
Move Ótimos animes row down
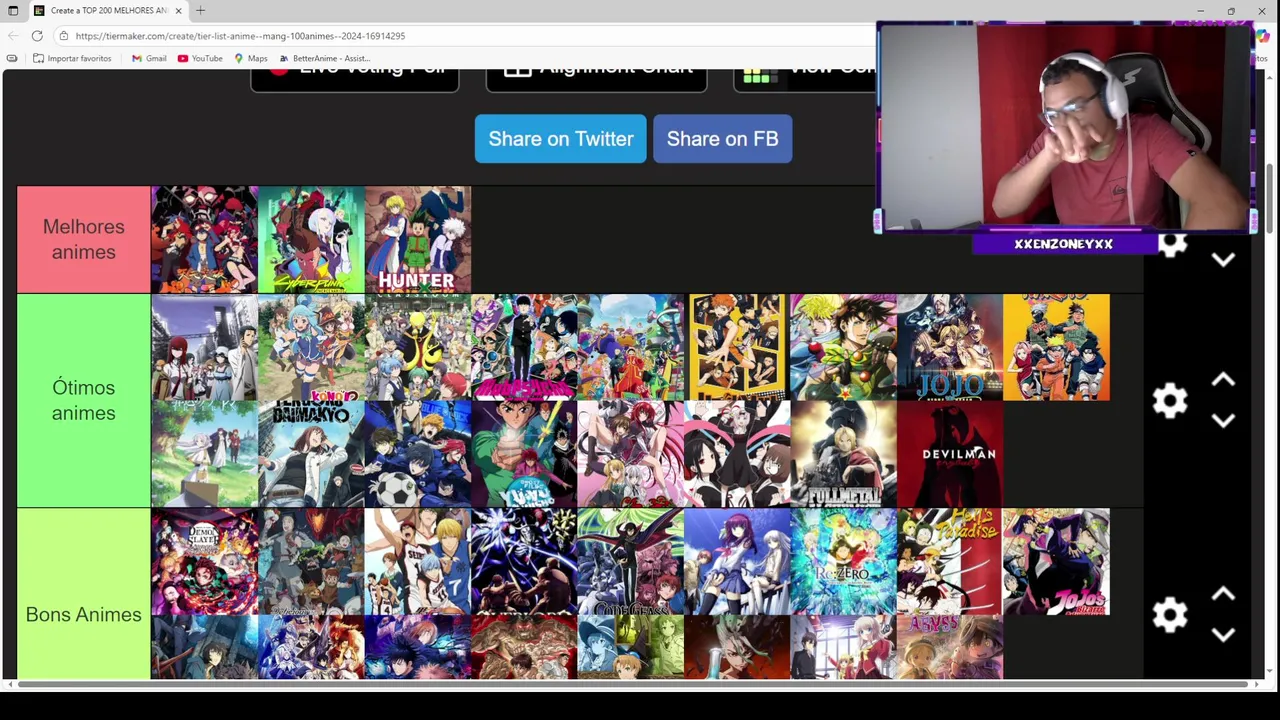coord(1223,421)
